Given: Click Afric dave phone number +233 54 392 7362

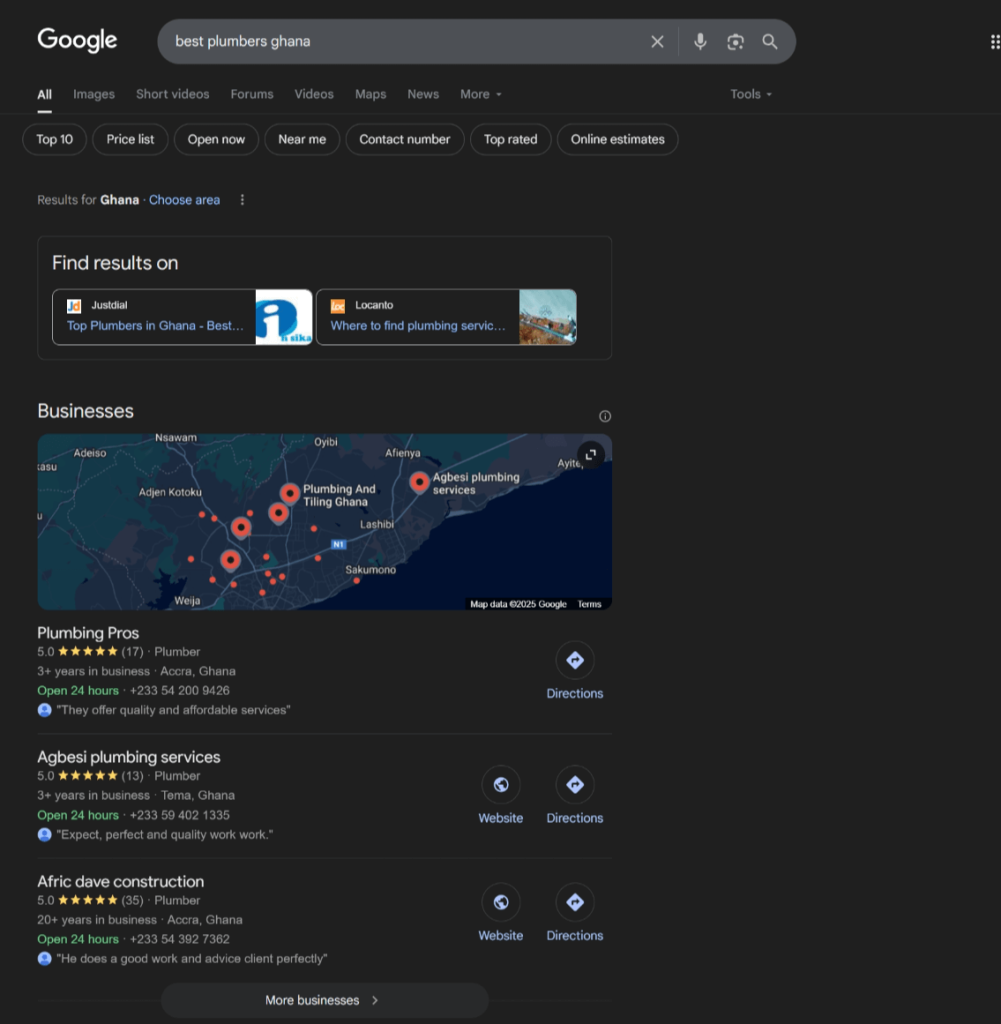Looking at the screenshot, I should [x=180, y=939].
